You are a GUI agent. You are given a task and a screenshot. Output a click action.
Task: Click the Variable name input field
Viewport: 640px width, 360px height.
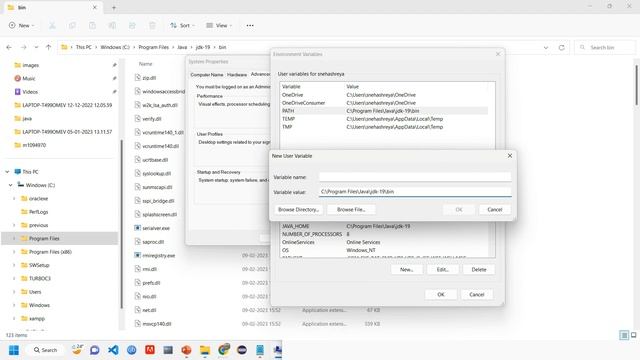415,177
